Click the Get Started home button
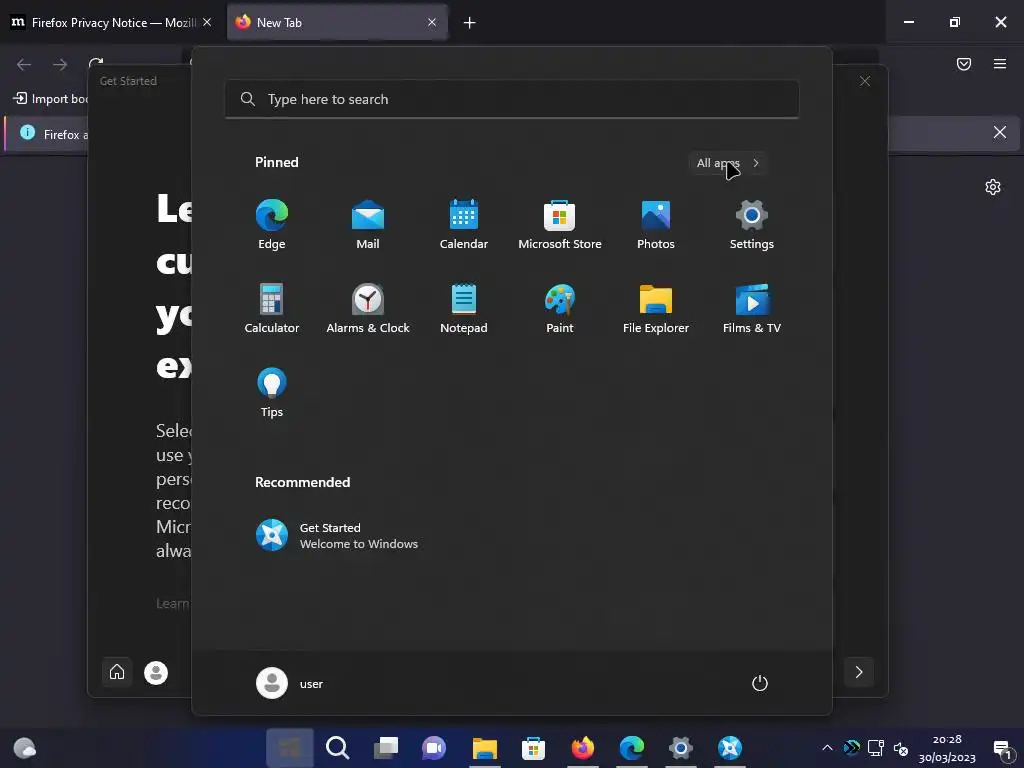Image resolution: width=1024 pixels, height=768 pixels. pyautogui.click(x=117, y=672)
